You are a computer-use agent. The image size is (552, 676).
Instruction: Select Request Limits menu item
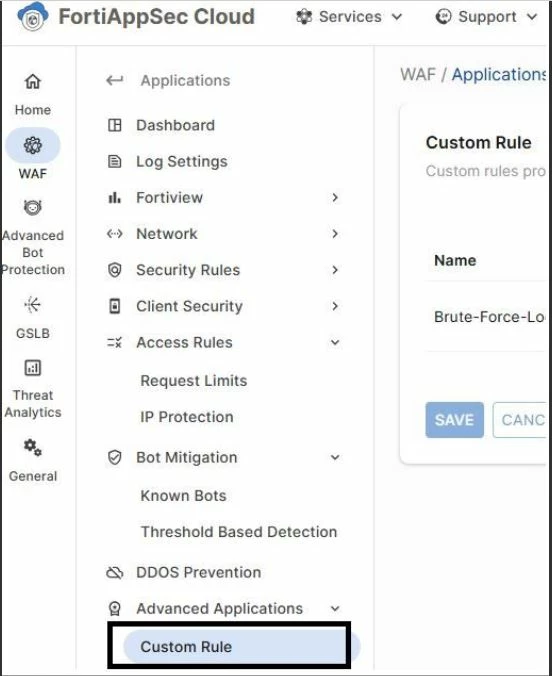(194, 381)
